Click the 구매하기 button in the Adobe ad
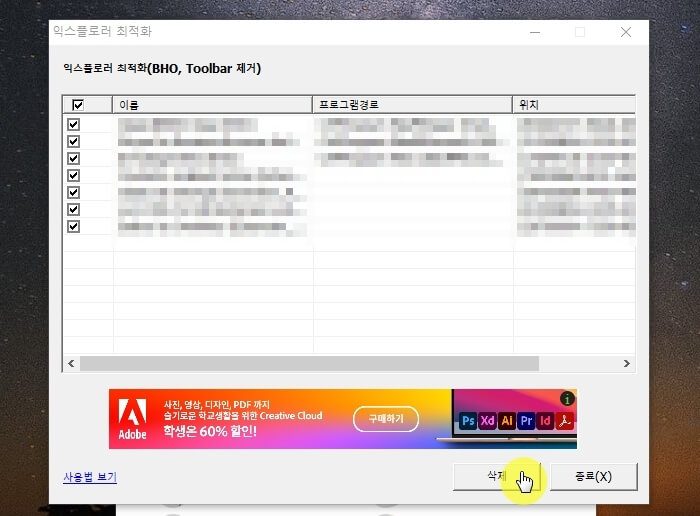The width and height of the screenshot is (700, 516). tap(386, 419)
